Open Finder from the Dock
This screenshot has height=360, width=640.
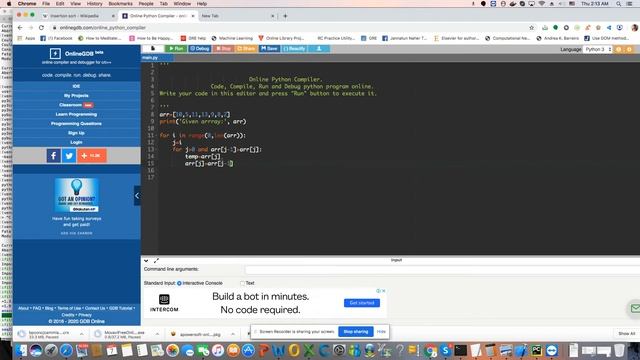pyautogui.click(x=21, y=350)
